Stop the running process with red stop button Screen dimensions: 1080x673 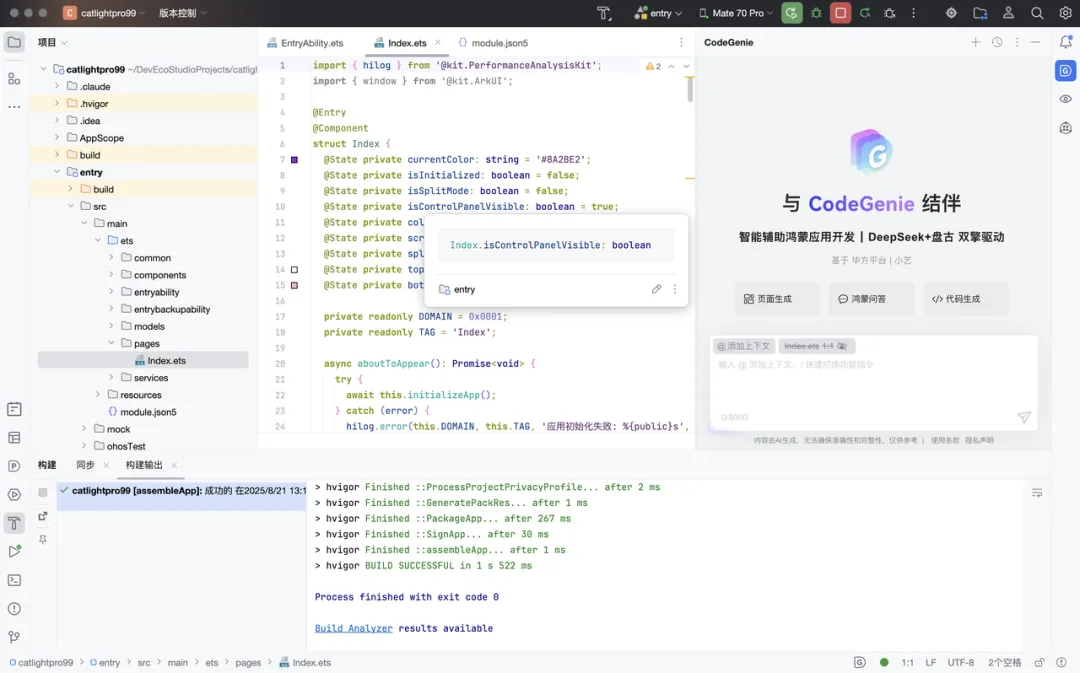pos(840,13)
